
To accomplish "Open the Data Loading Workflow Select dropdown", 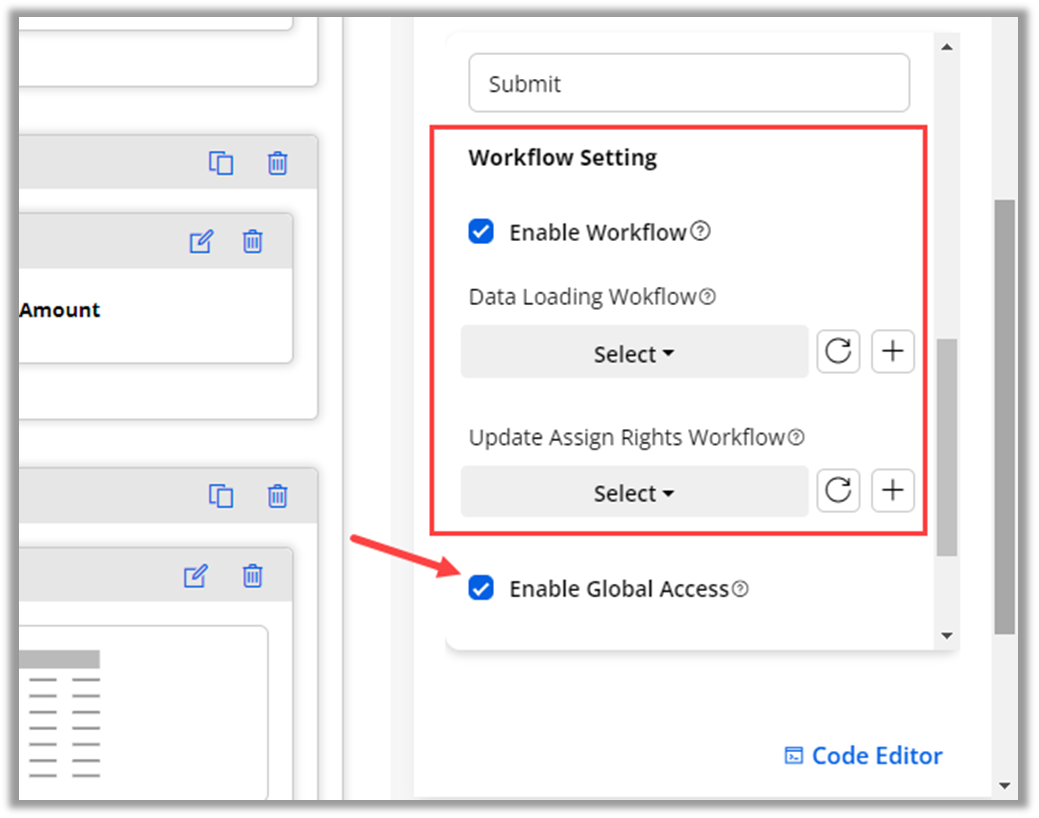I will [x=634, y=353].
